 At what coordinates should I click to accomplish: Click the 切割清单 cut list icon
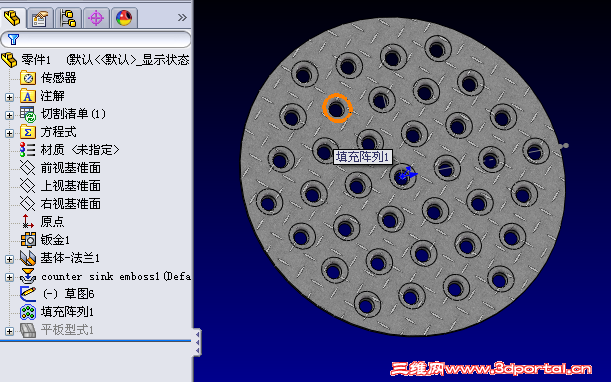point(28,114)
